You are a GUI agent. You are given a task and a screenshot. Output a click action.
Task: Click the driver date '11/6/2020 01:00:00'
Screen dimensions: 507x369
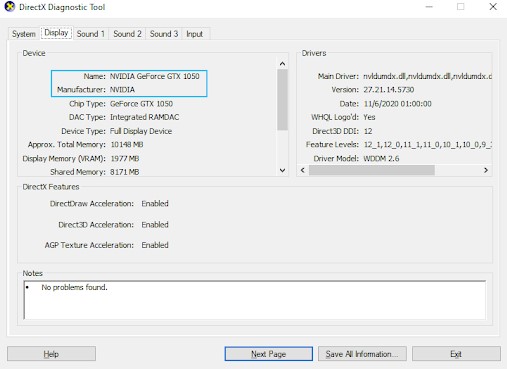tap(398, 104)
